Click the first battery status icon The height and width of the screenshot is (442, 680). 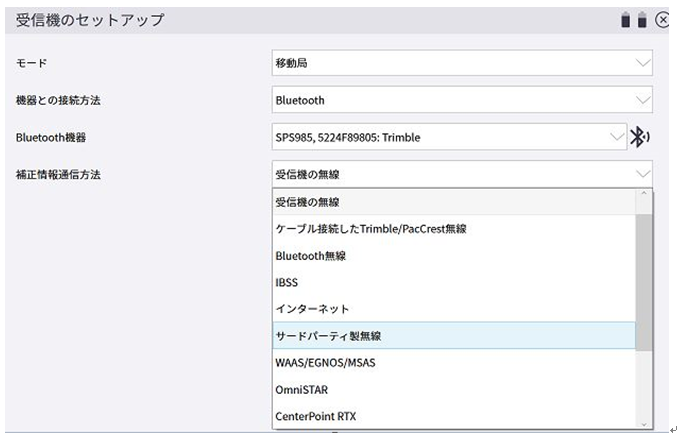pos(626,20)
